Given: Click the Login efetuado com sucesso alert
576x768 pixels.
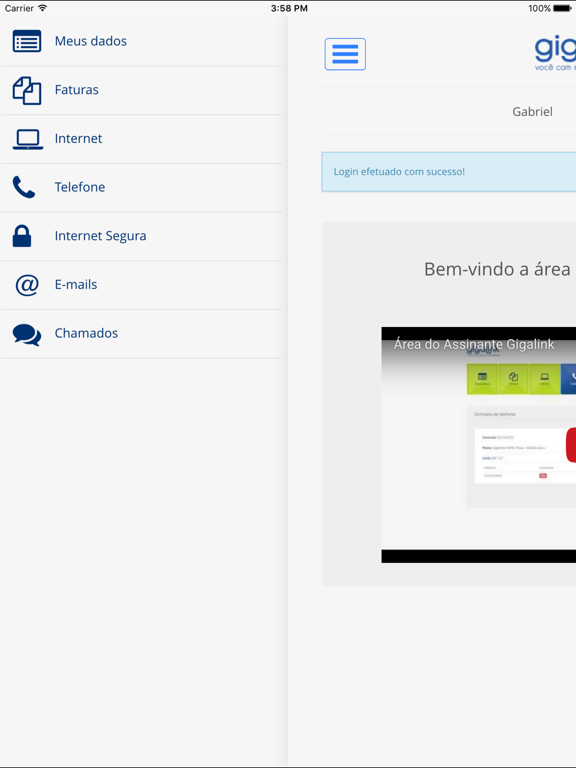Looking at the screenshot, I should tap(449, 172).
